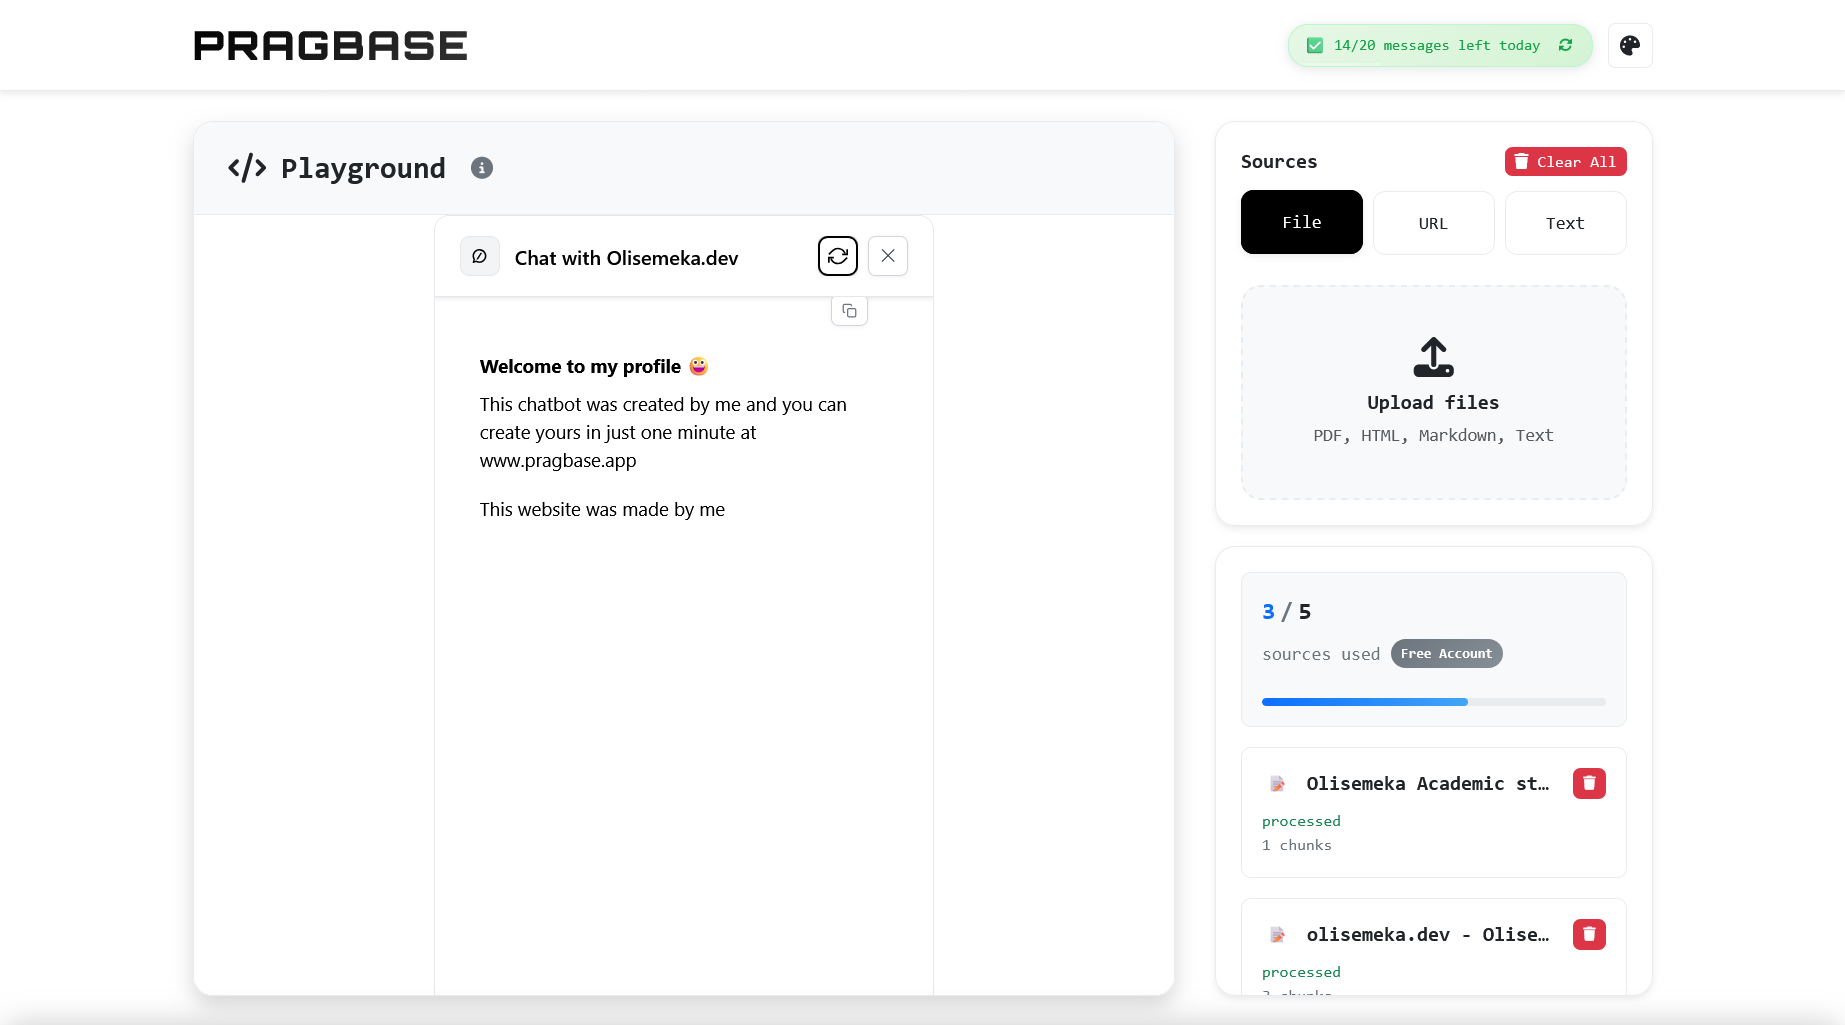
Task: Click the processed status under olisemeka.dev
Action: point(1301,972)
